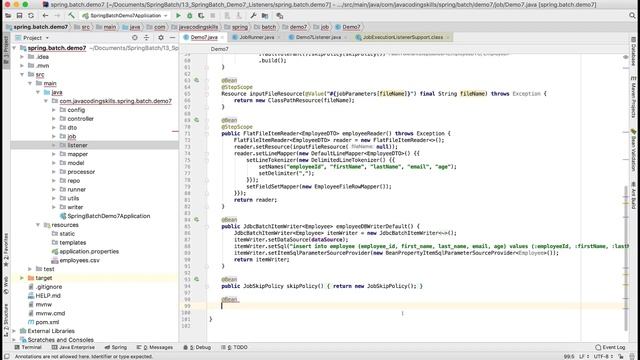Viewport: 640px width, 360px height.
Task: Select SpringBatchDemo7Application in the project tree
Action: coord(105,216)
